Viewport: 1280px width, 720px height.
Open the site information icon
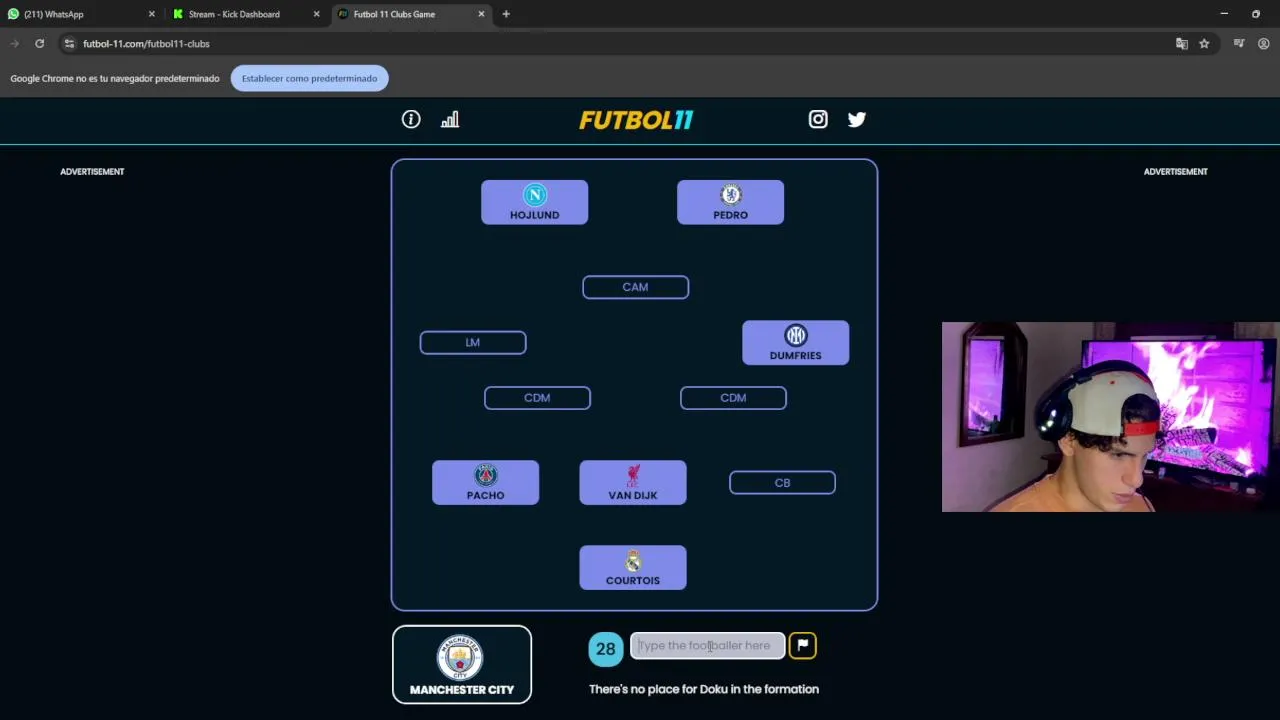[69, 44]
